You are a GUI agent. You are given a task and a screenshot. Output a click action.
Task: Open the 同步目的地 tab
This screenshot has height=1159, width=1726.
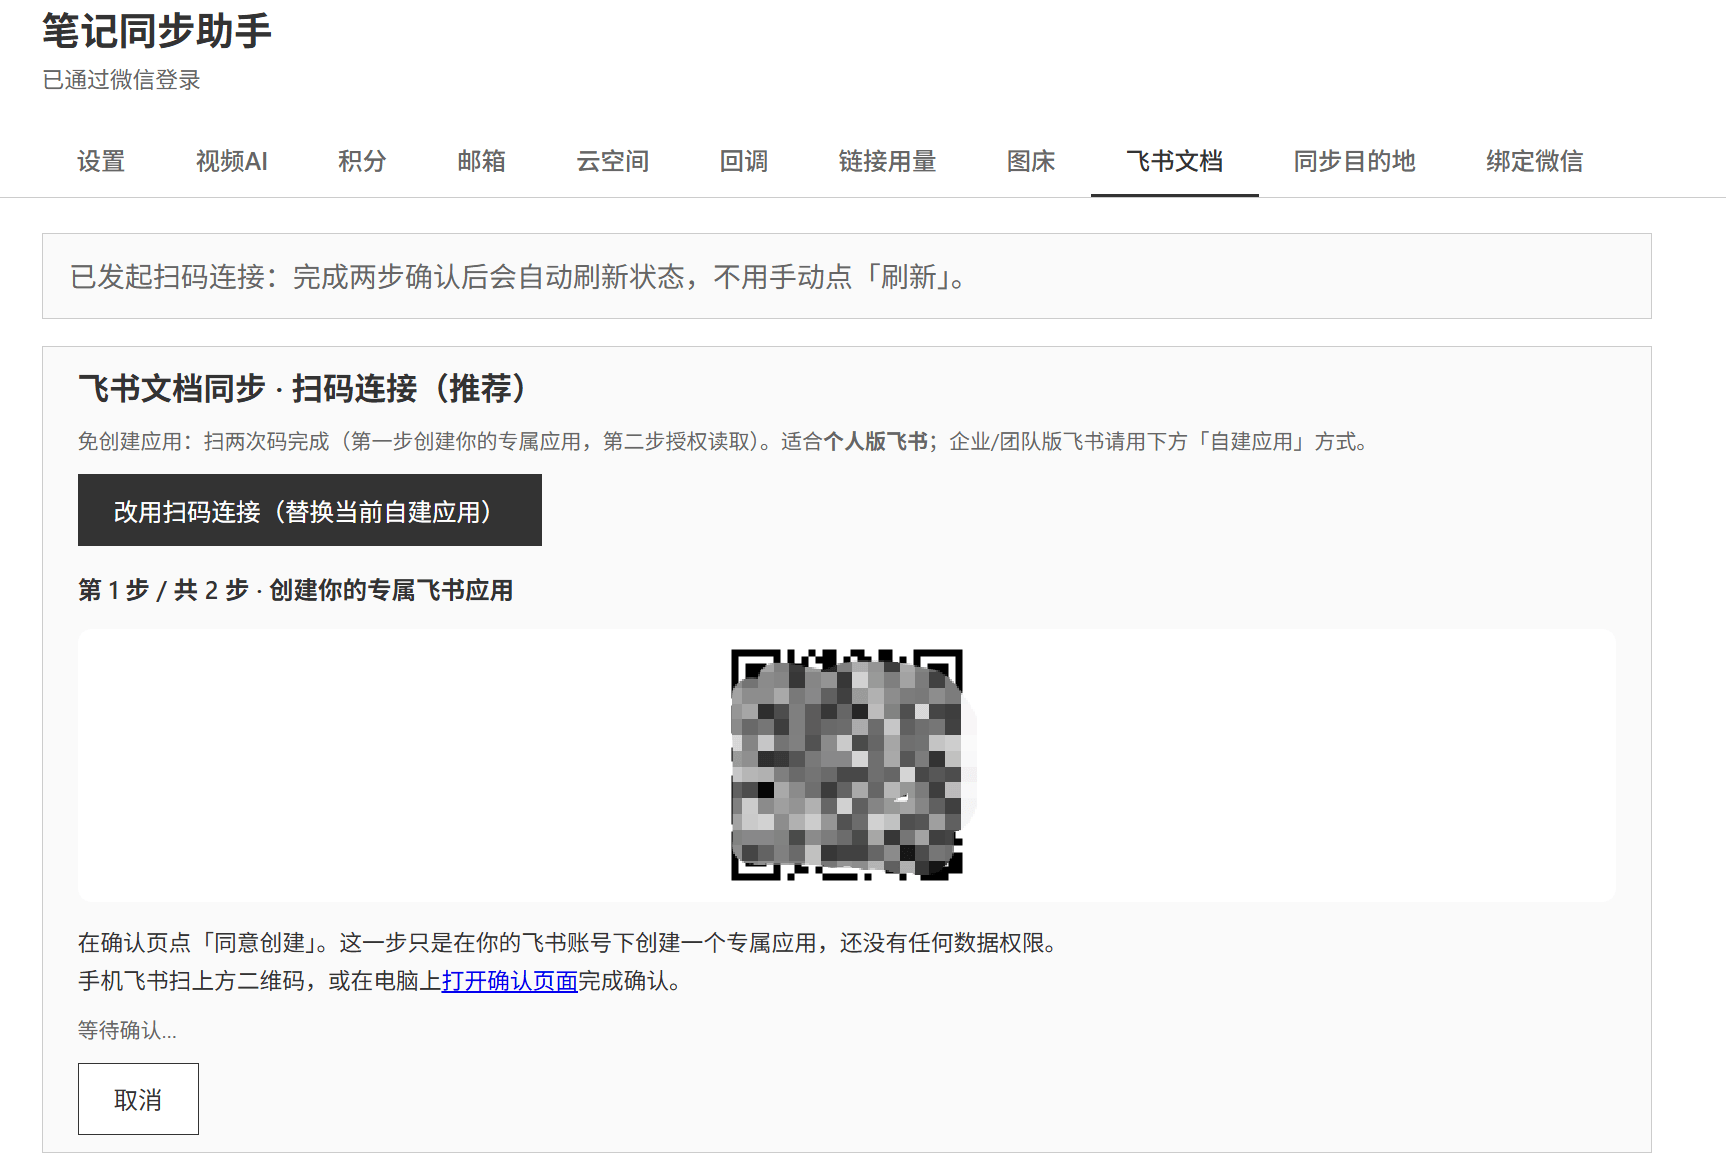[1354, 161]
